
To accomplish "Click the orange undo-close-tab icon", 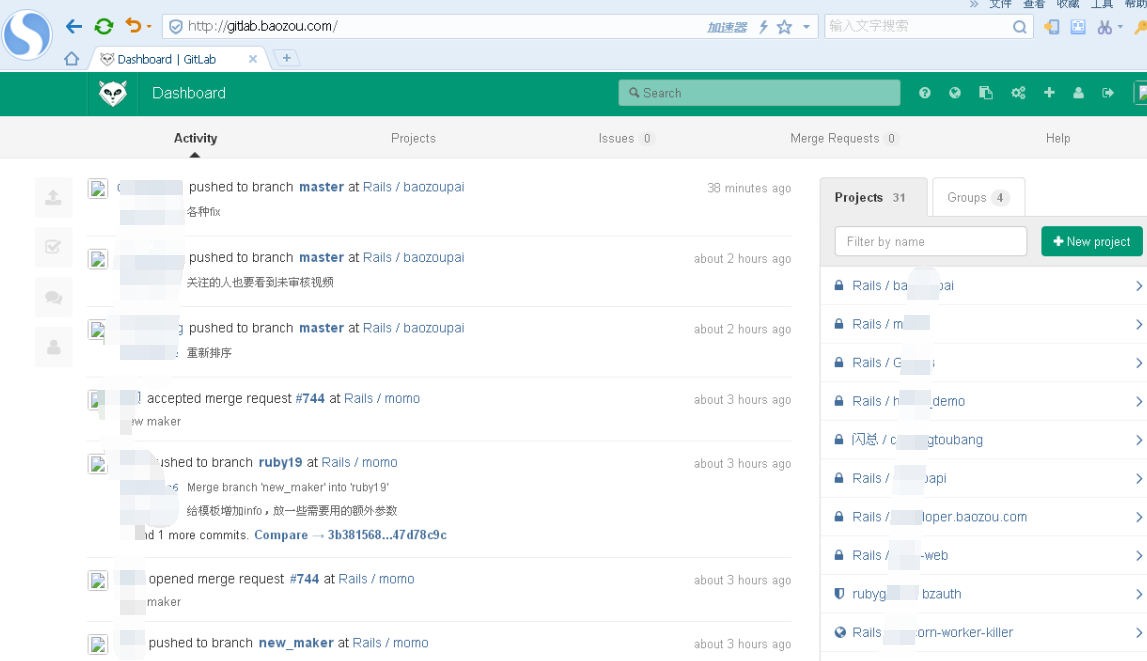I will pos(133,26).
